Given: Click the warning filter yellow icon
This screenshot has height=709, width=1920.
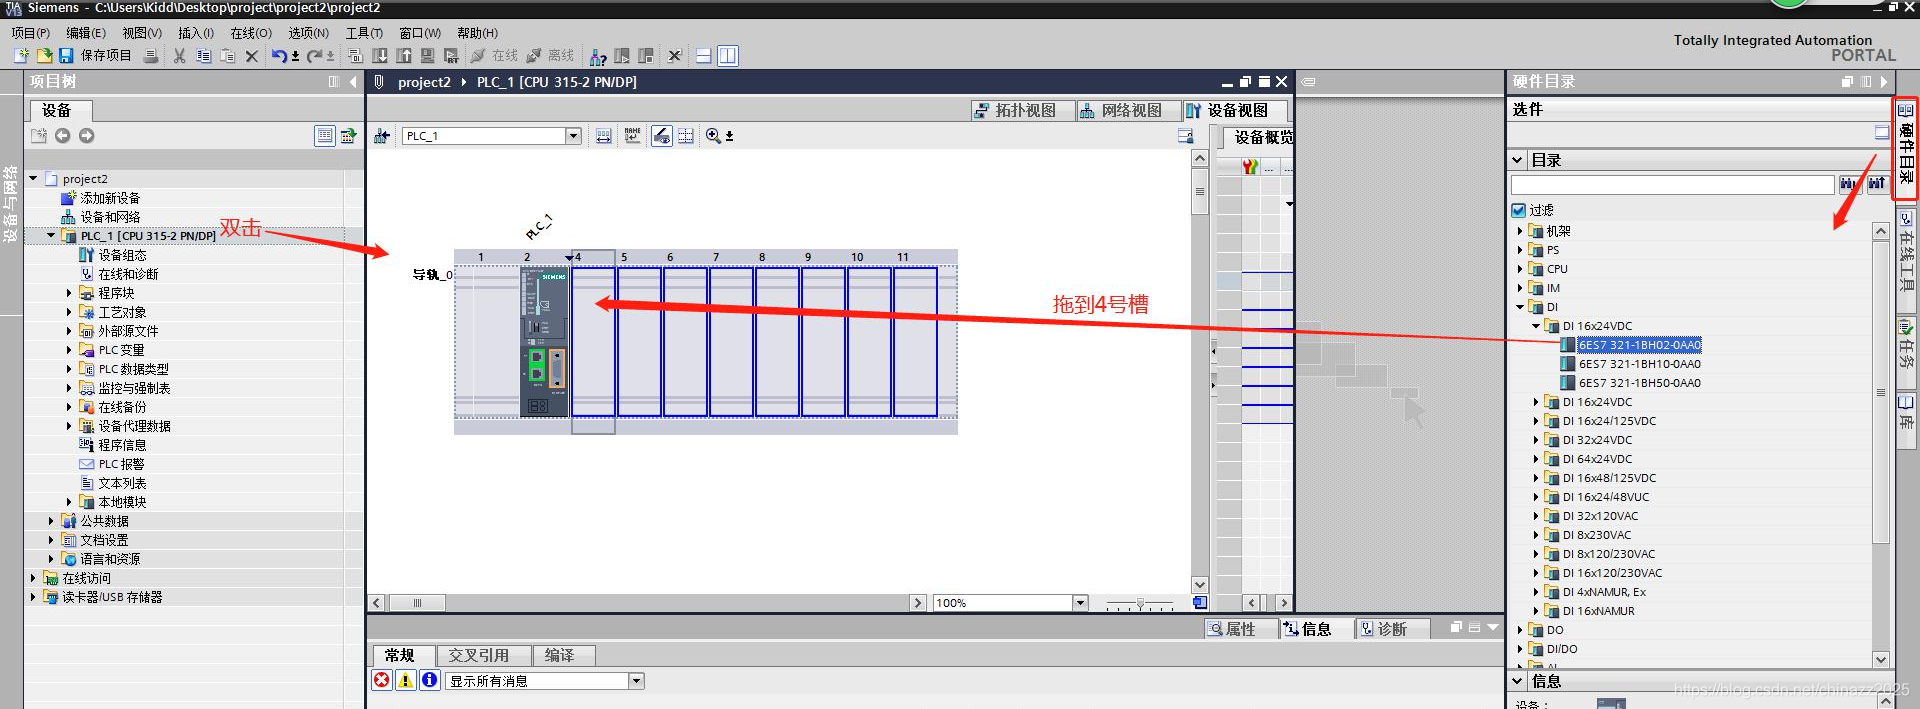Looking at the screenshot, I should (x=406, y=680).
